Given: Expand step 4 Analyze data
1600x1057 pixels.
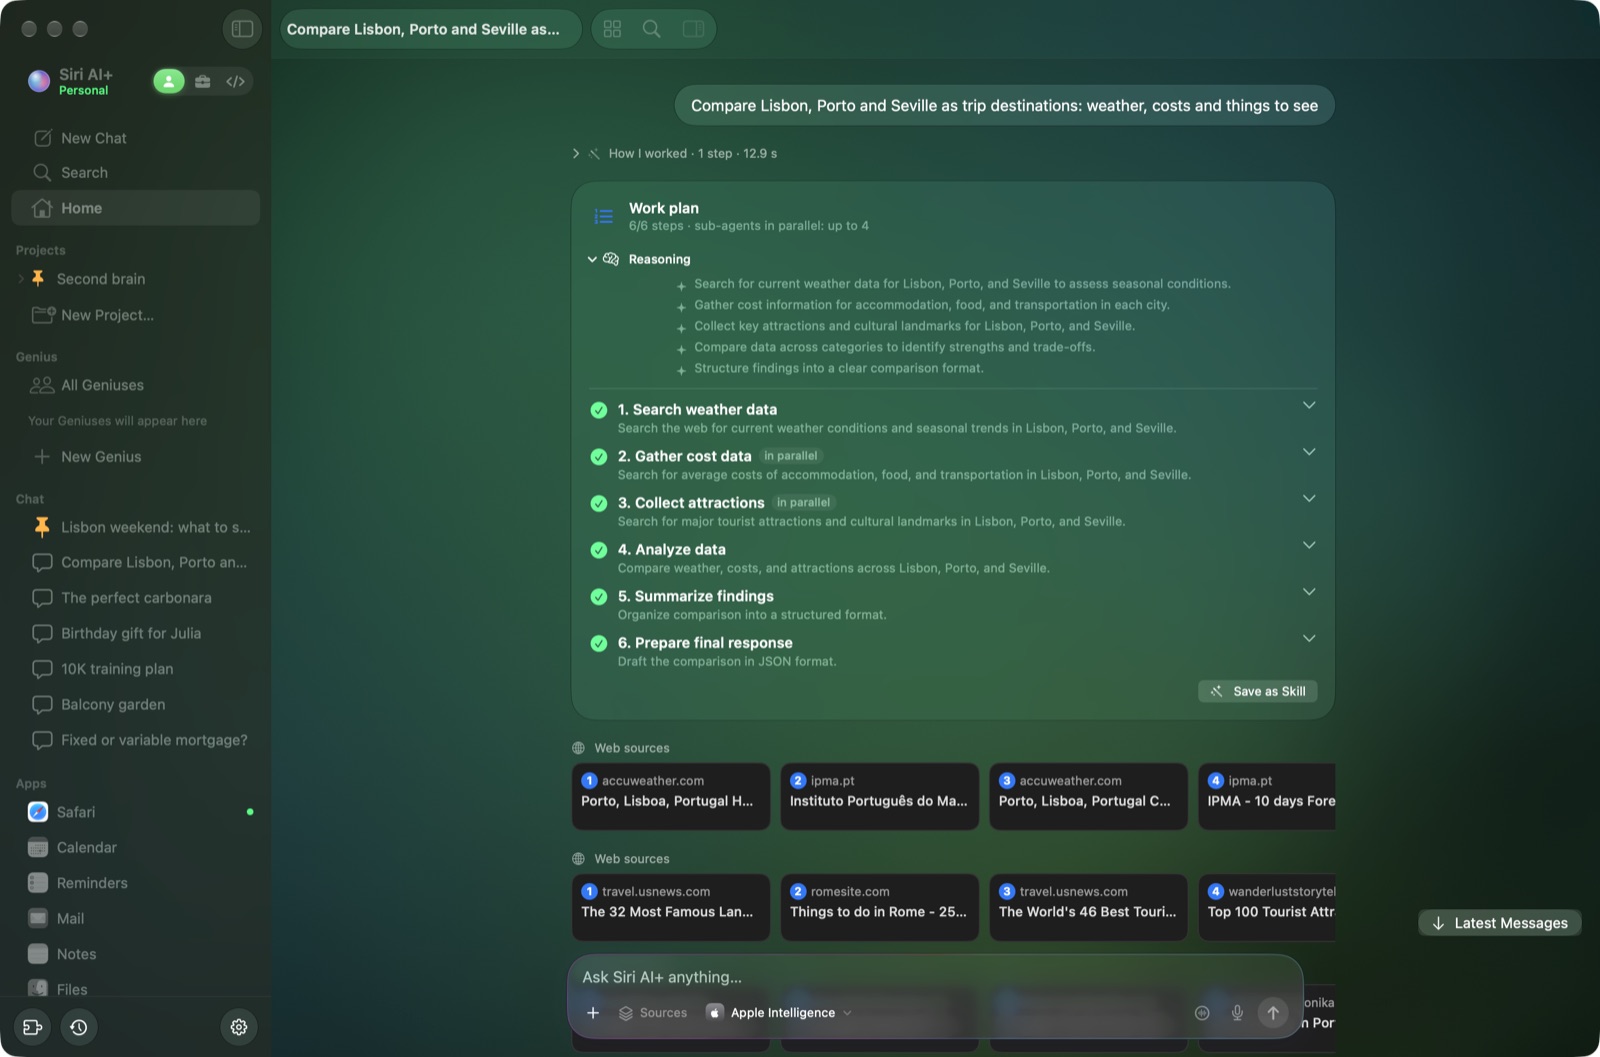Looking at the screenshot, I should point(1309,545).
